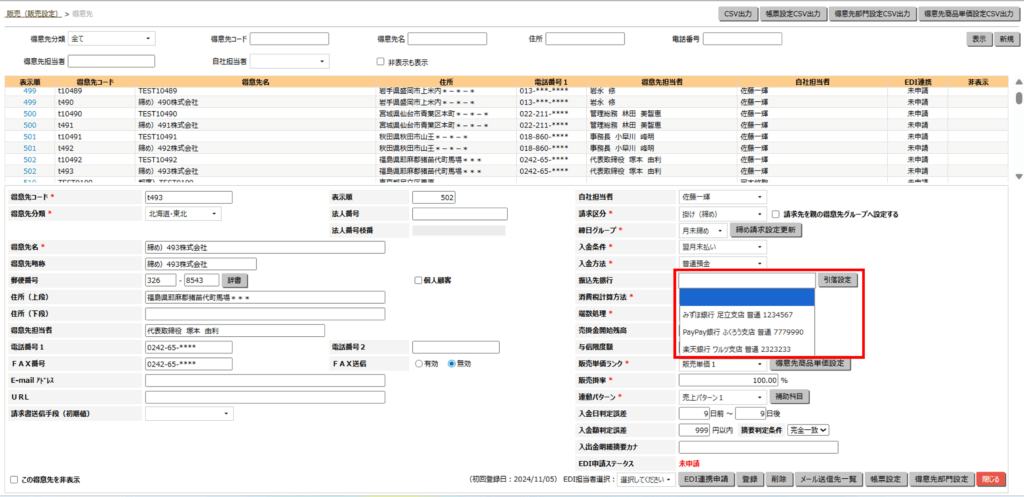
Task: Select the 有効 radio button for FAX送信
Action: point(419,364)
